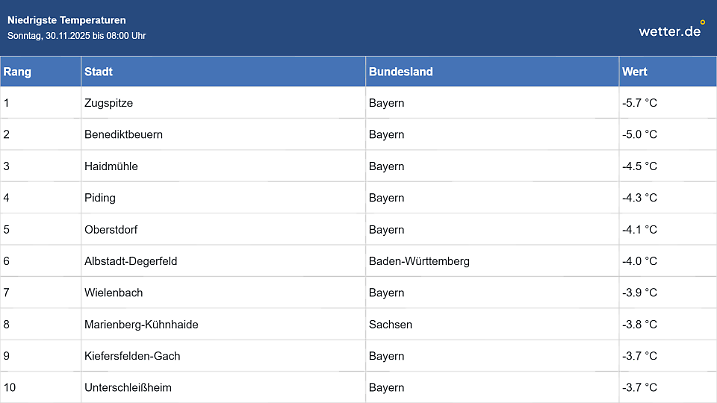Select Kiefersfelden-Gach city entry
Viewport: 717px width, 403px height.
[x=133, y=356]
